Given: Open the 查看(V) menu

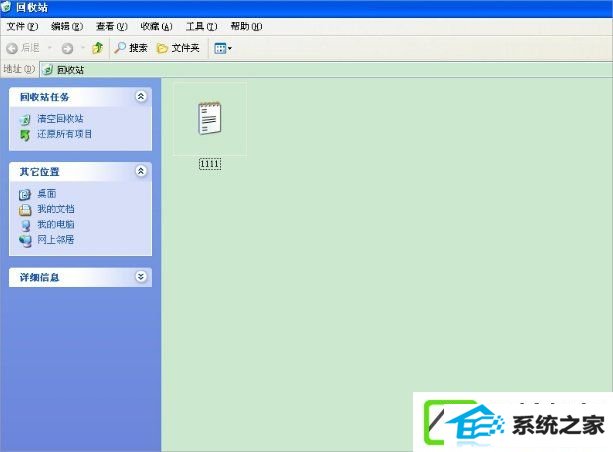Looking at the screenshot, I should tap(112, 27).
